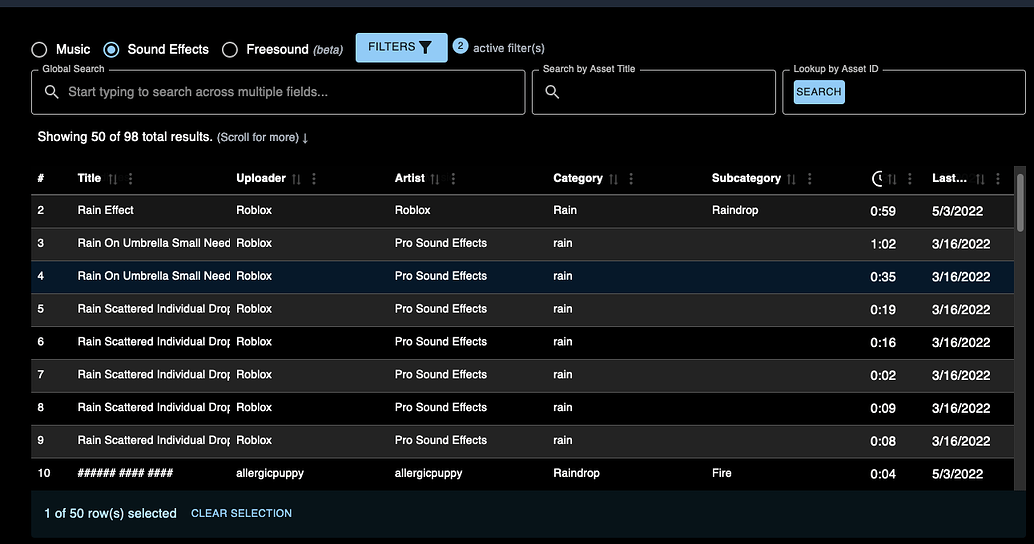
Task: Click allergicpuppy artist cell in row 10
Action: coord(428,473)
